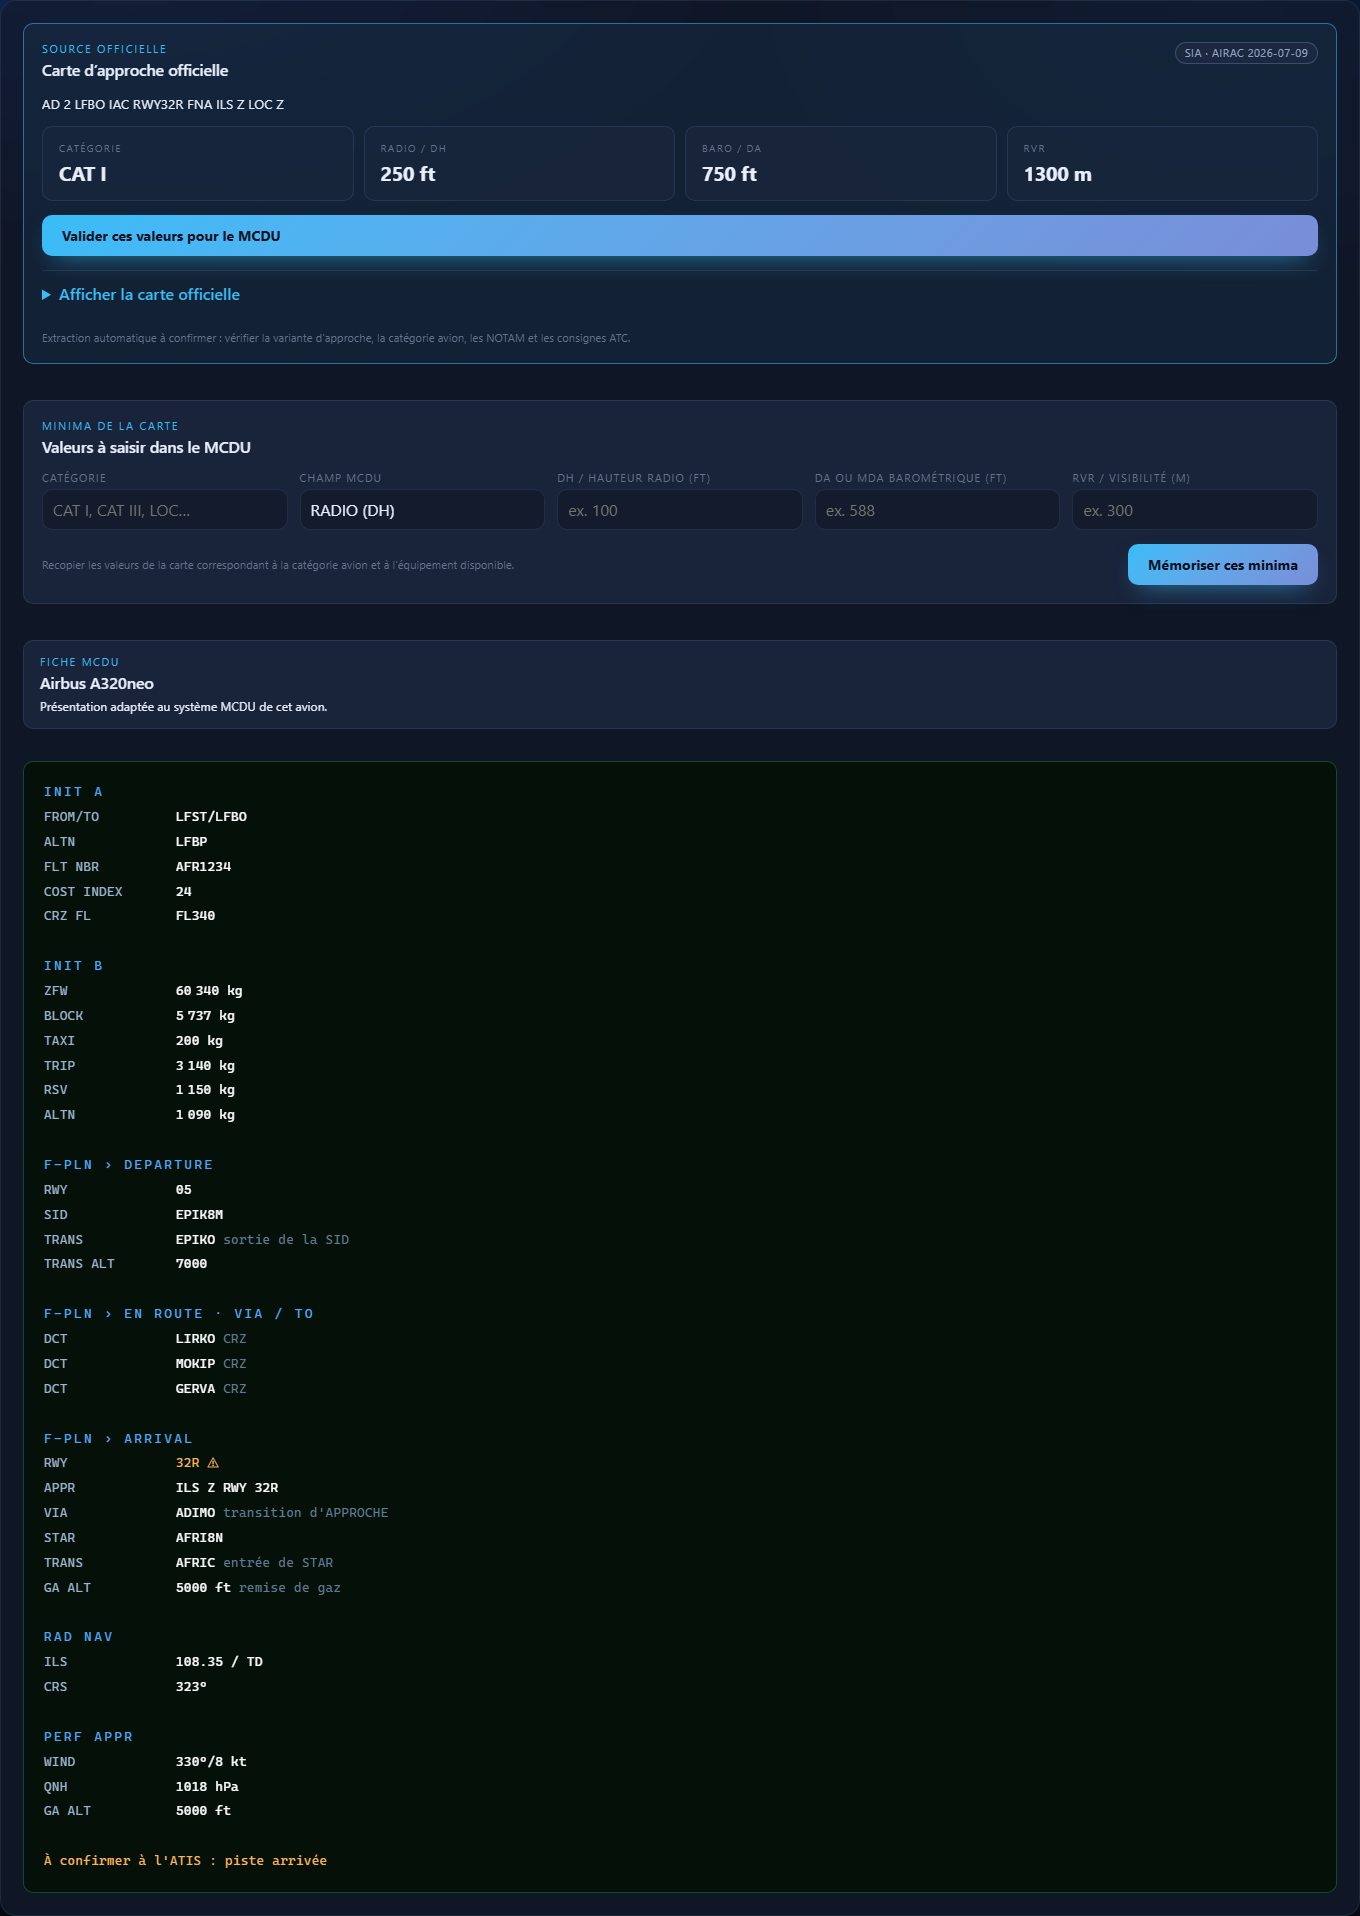
Task: Click the TRIP value 3 140 kg
Action: coord(205,1066)
